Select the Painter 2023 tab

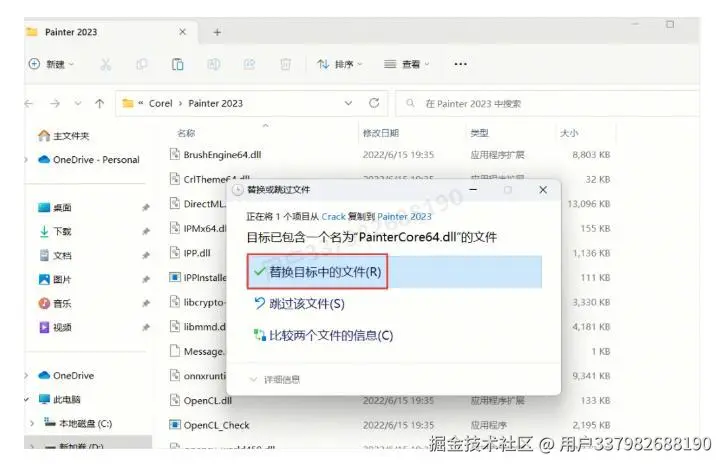point(109,32)
